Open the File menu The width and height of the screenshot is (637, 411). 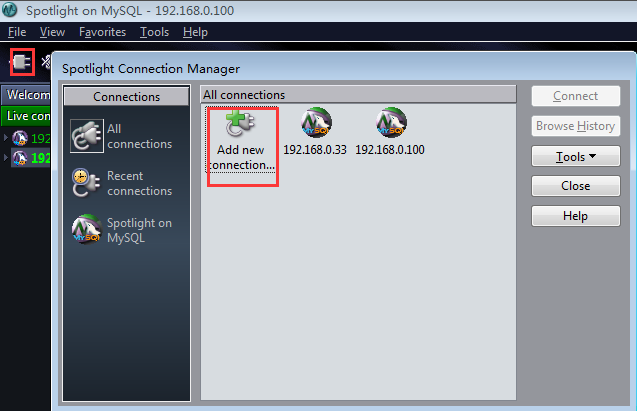pos(17,32)
